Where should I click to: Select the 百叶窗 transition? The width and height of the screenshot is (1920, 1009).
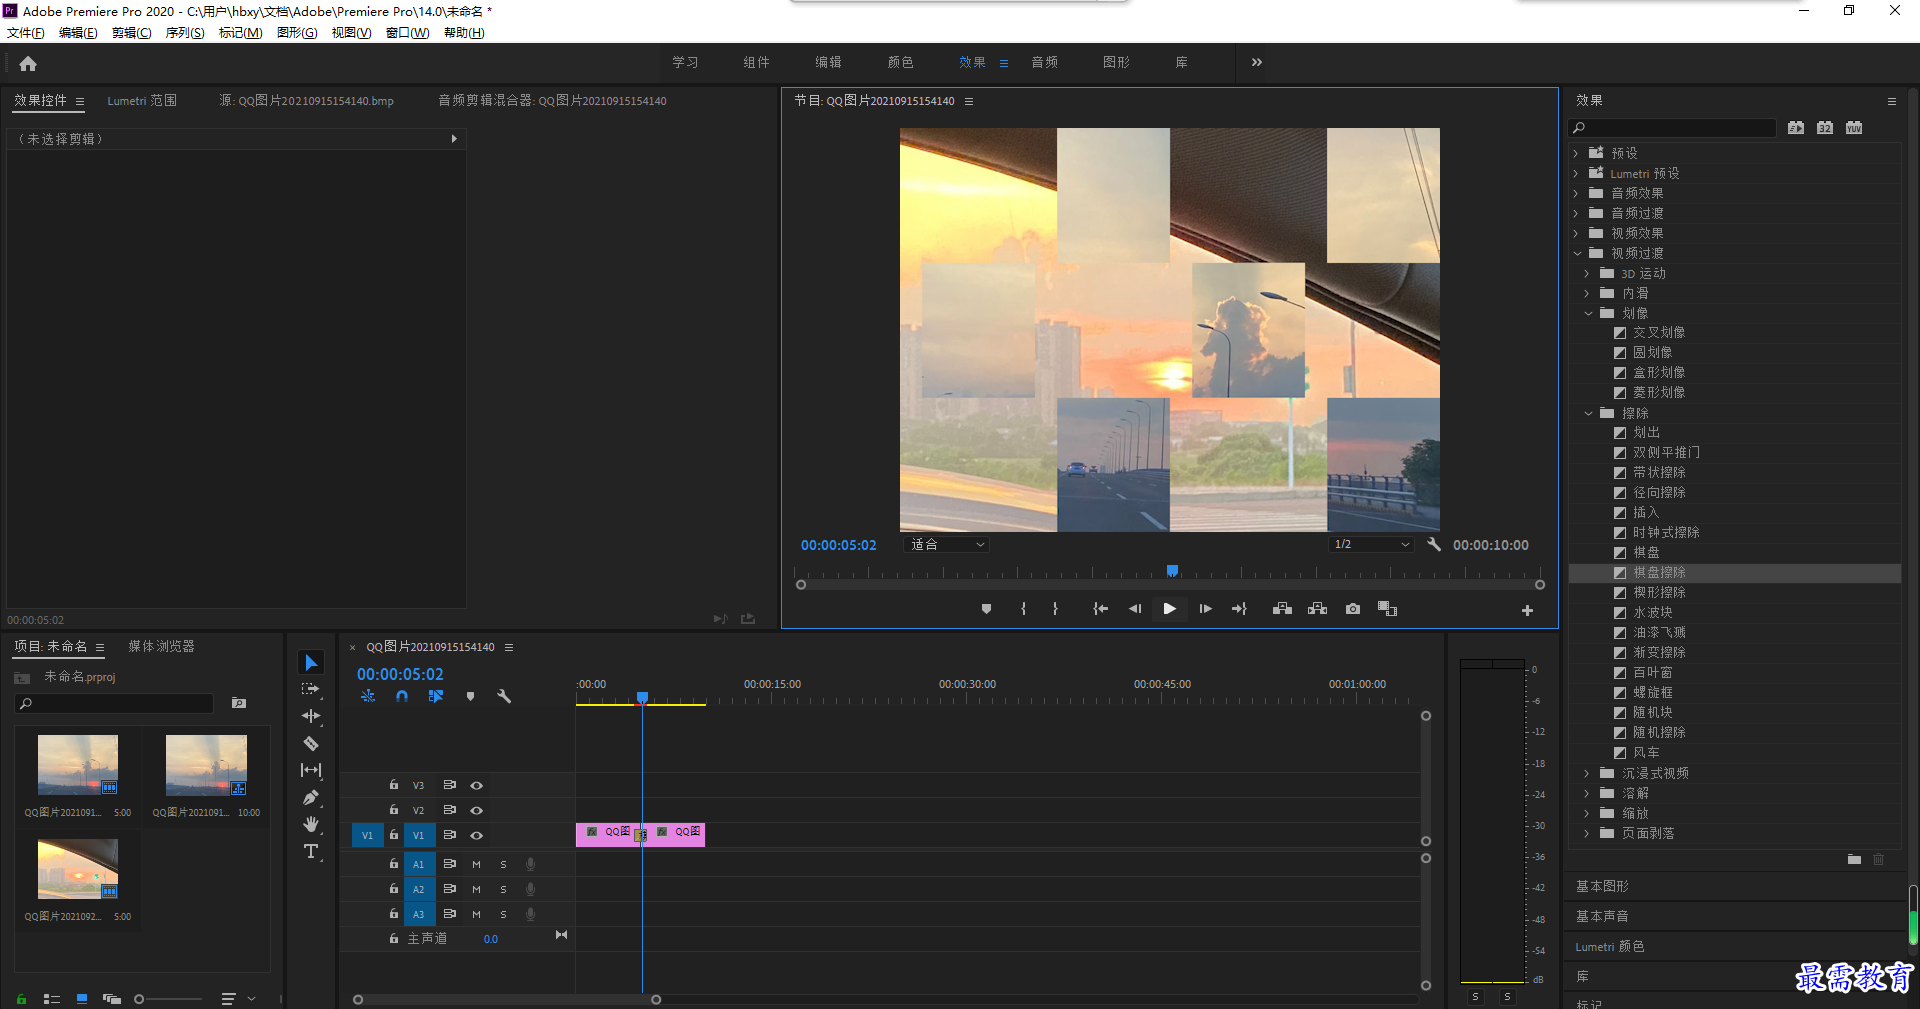1652,673
